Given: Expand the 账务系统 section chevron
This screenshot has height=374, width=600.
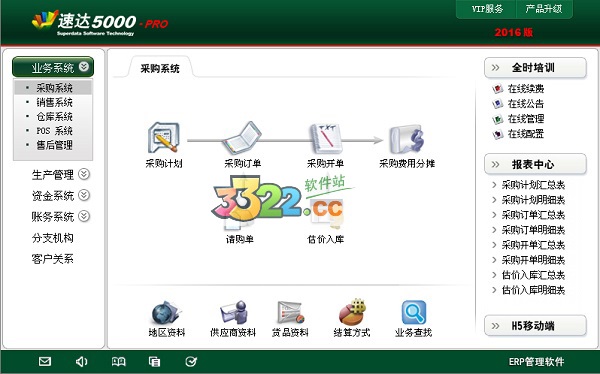Looking at the screenshot, I should coord(84,216).
